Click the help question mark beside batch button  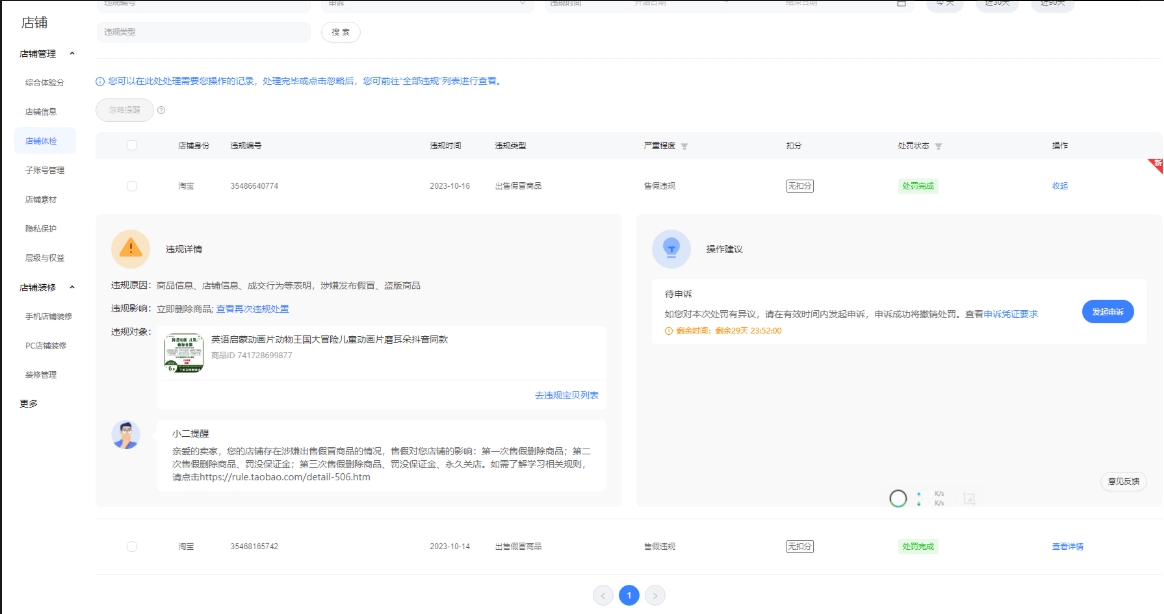click(161, 110)
